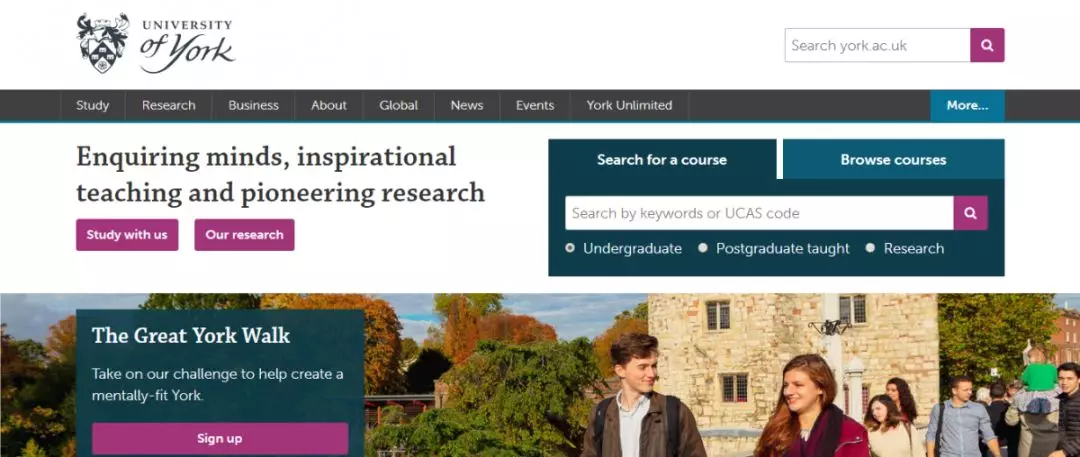Open the York Unlimited link
Screen dimensions: 1080x457
[630, 105]
